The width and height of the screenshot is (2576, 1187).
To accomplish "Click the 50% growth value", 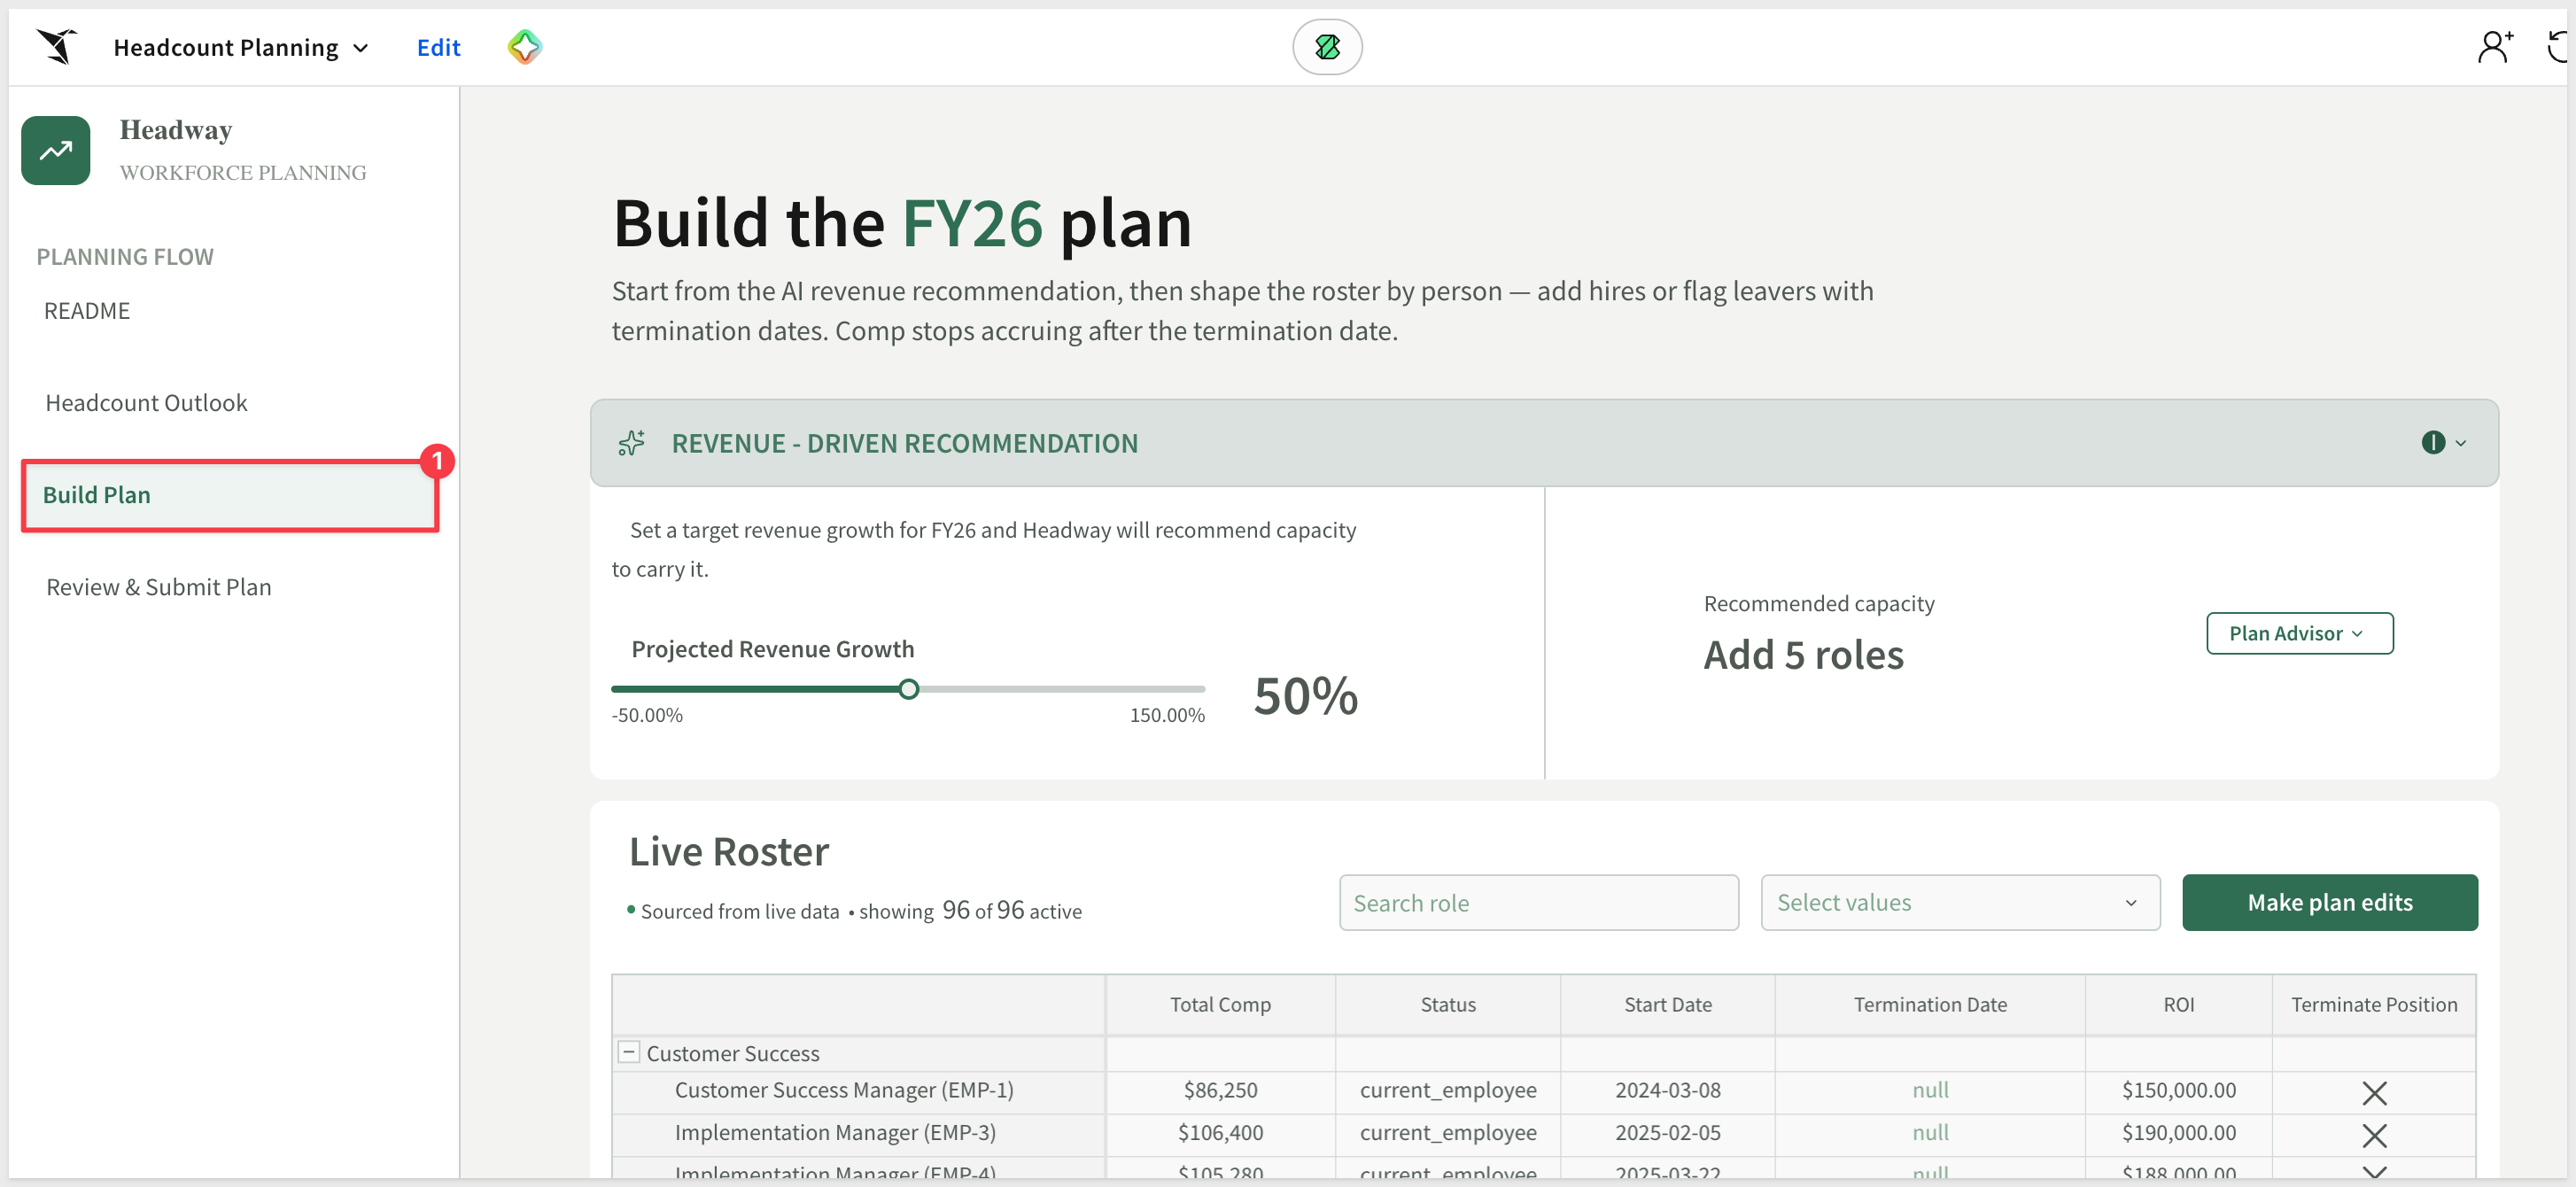I will click(1305, 696).
